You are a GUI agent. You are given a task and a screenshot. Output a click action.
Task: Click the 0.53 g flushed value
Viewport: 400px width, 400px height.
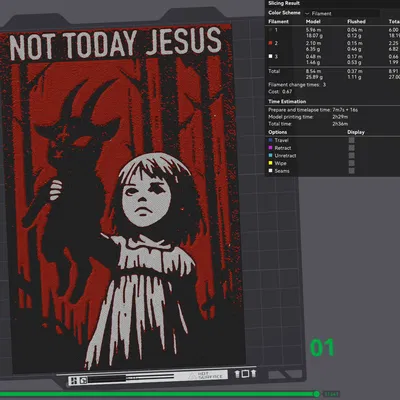(x=355, y=62)
